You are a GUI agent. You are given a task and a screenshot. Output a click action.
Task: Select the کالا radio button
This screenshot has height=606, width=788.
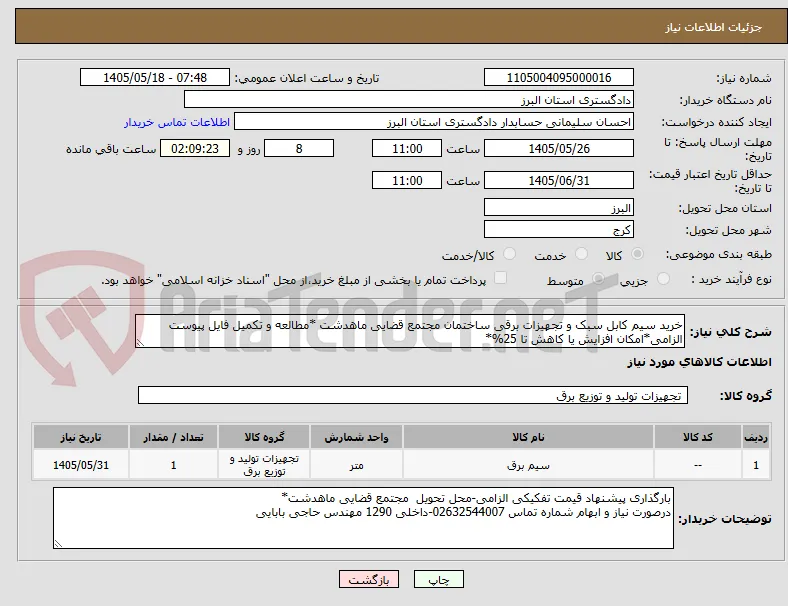(637, 254)
